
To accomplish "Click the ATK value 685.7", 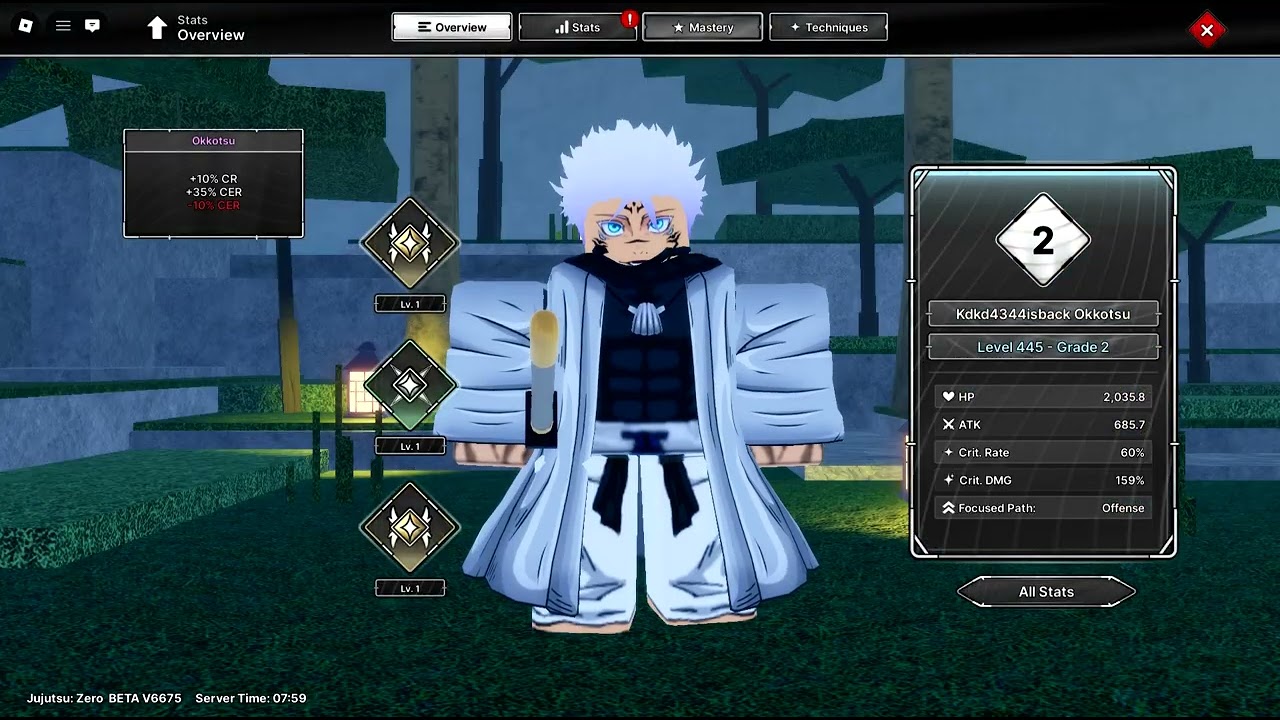I will point(1129,425).
